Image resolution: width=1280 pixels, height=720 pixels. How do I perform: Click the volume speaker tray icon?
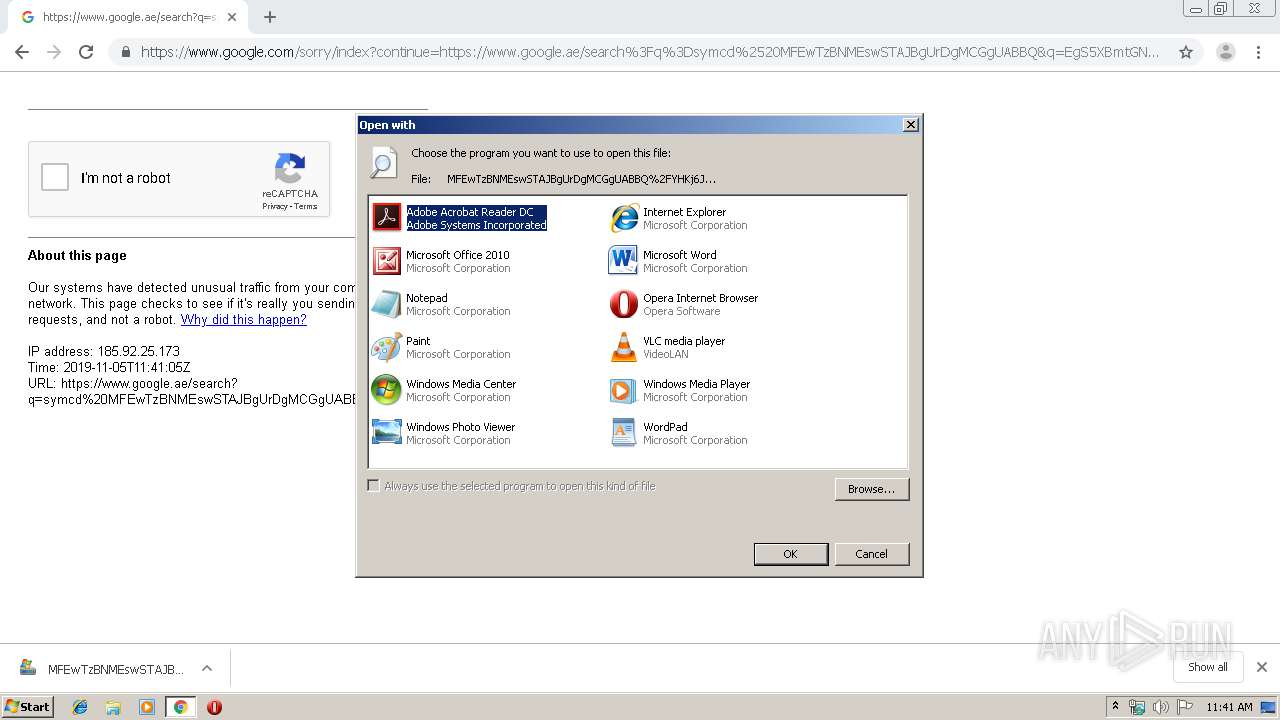(1161, 707)
